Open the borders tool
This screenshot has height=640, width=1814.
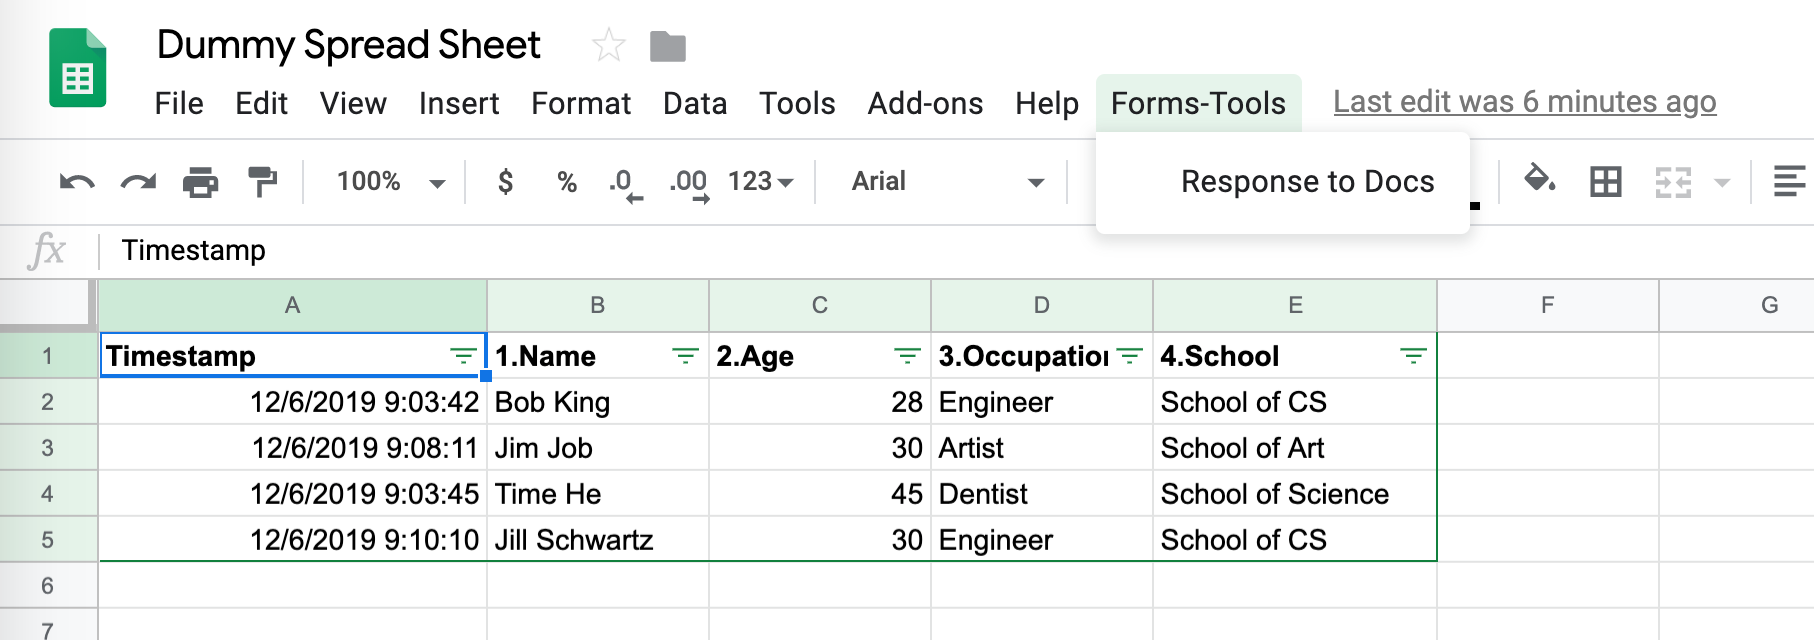pos(1605,182)
